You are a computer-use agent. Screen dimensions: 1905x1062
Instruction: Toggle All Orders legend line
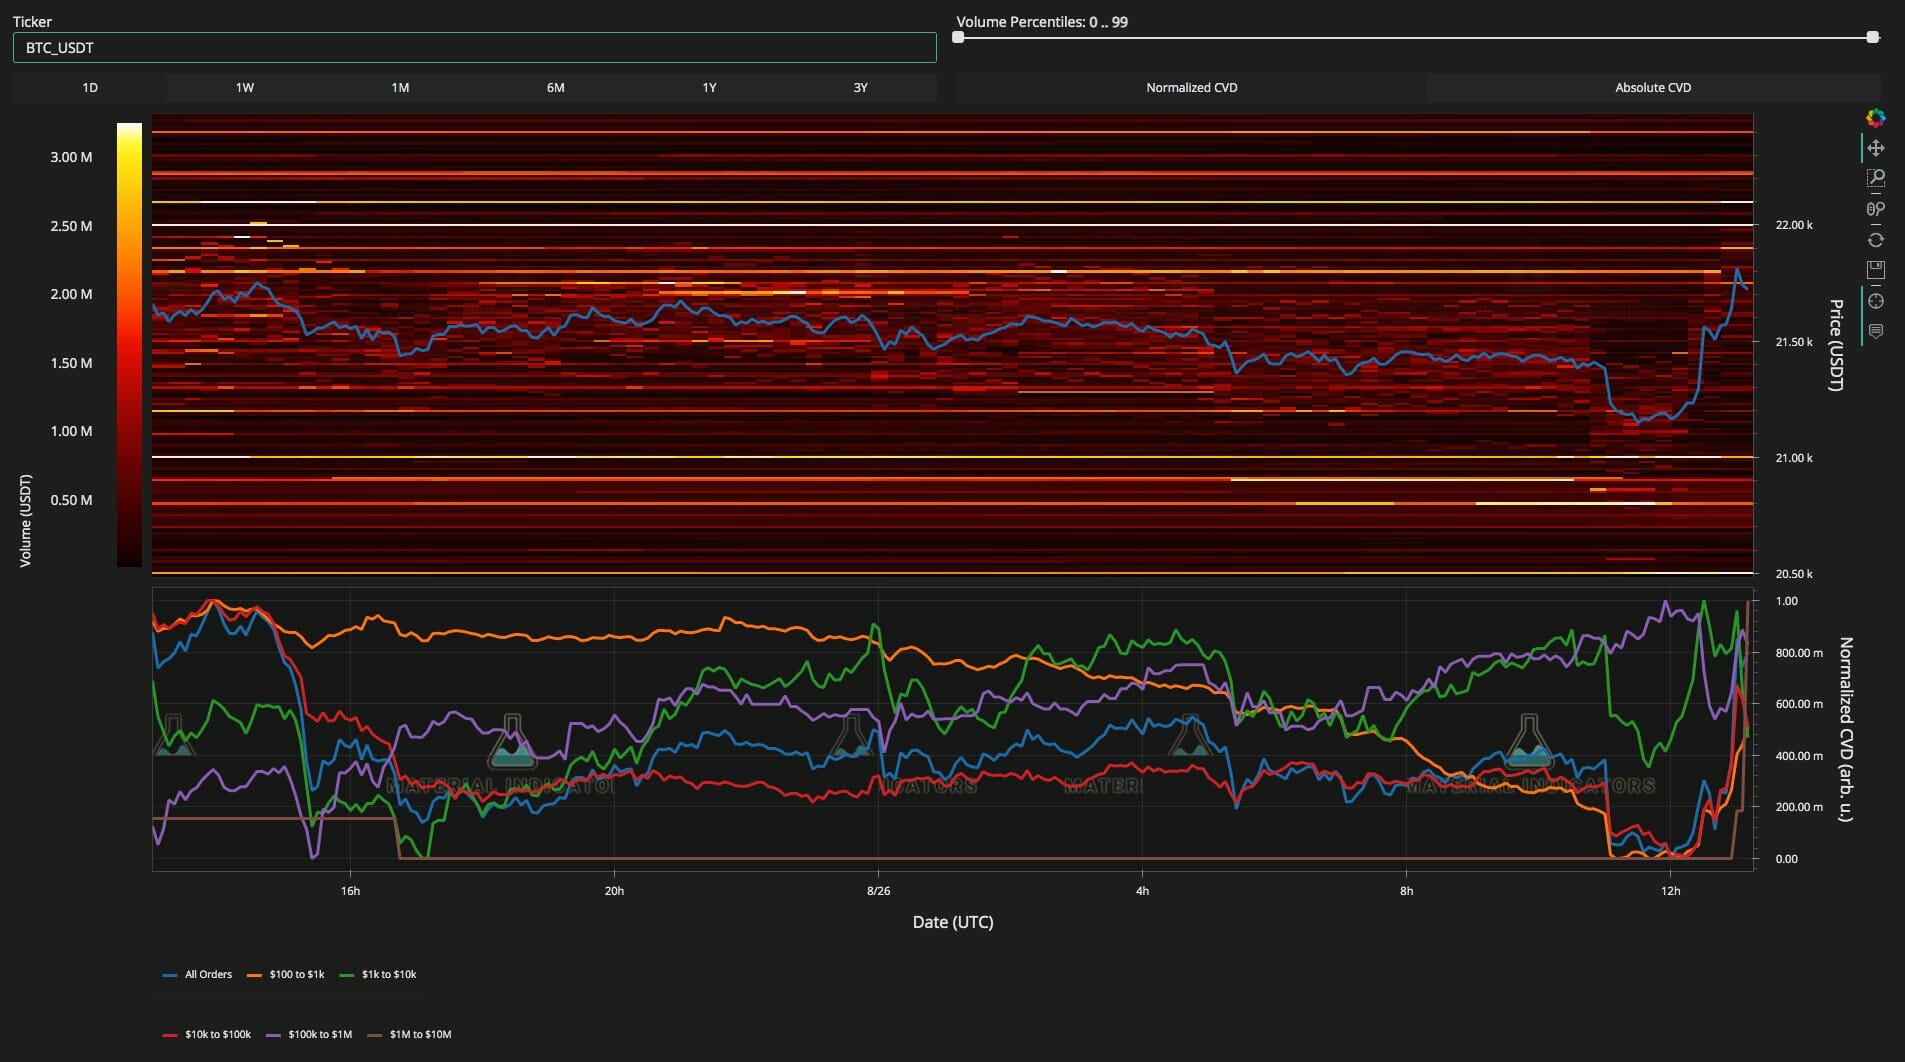click(x=197, y=974)
